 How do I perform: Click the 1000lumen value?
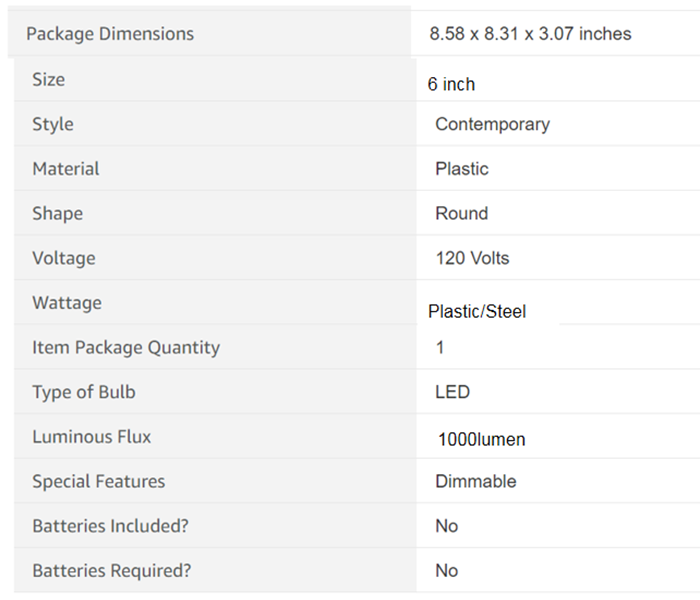click(481, 440)
